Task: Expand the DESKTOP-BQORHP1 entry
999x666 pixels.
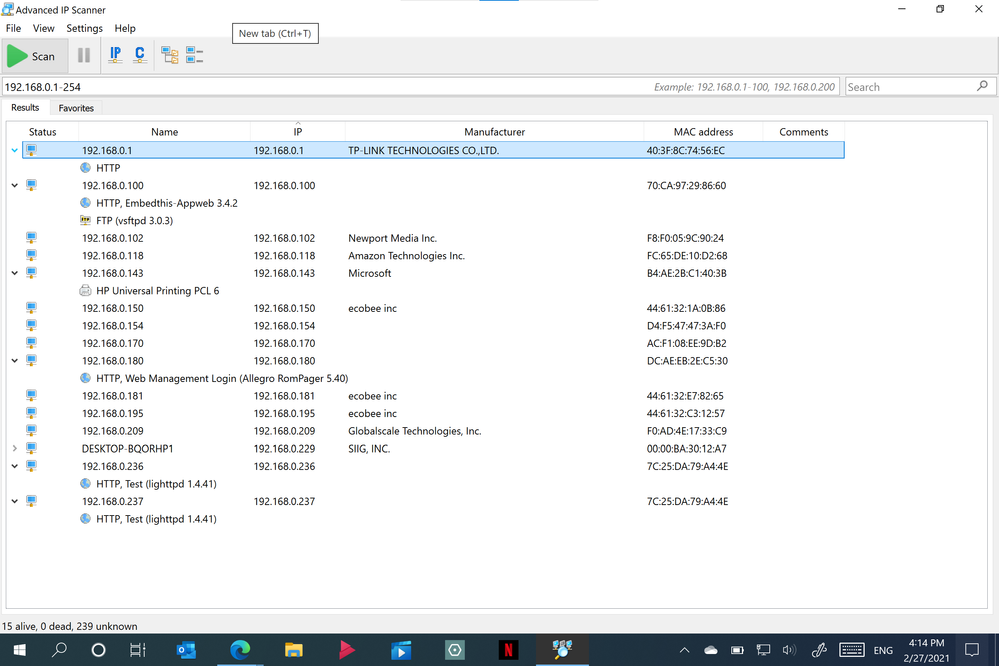Action: (14, 449)
